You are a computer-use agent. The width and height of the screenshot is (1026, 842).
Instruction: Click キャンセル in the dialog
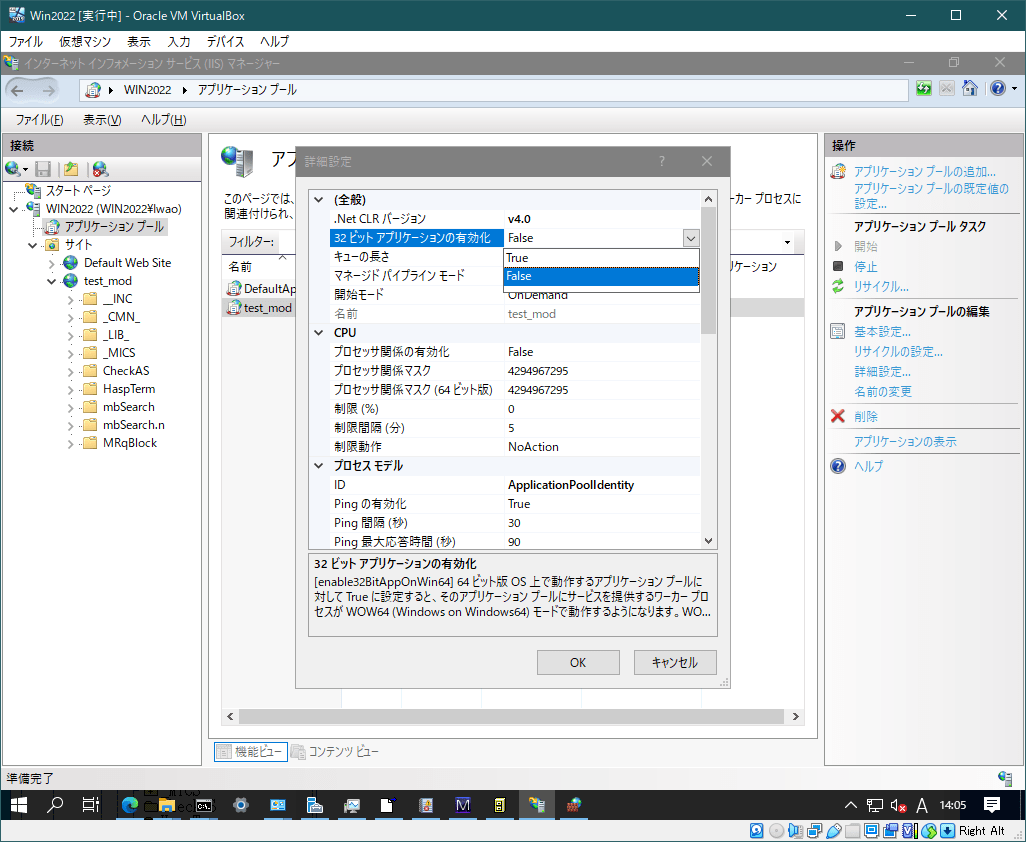tap(675, 662)
